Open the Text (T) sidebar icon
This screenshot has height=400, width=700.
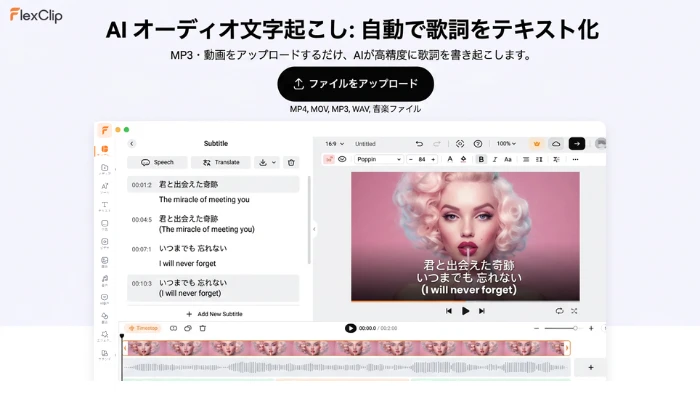[104, 205]
